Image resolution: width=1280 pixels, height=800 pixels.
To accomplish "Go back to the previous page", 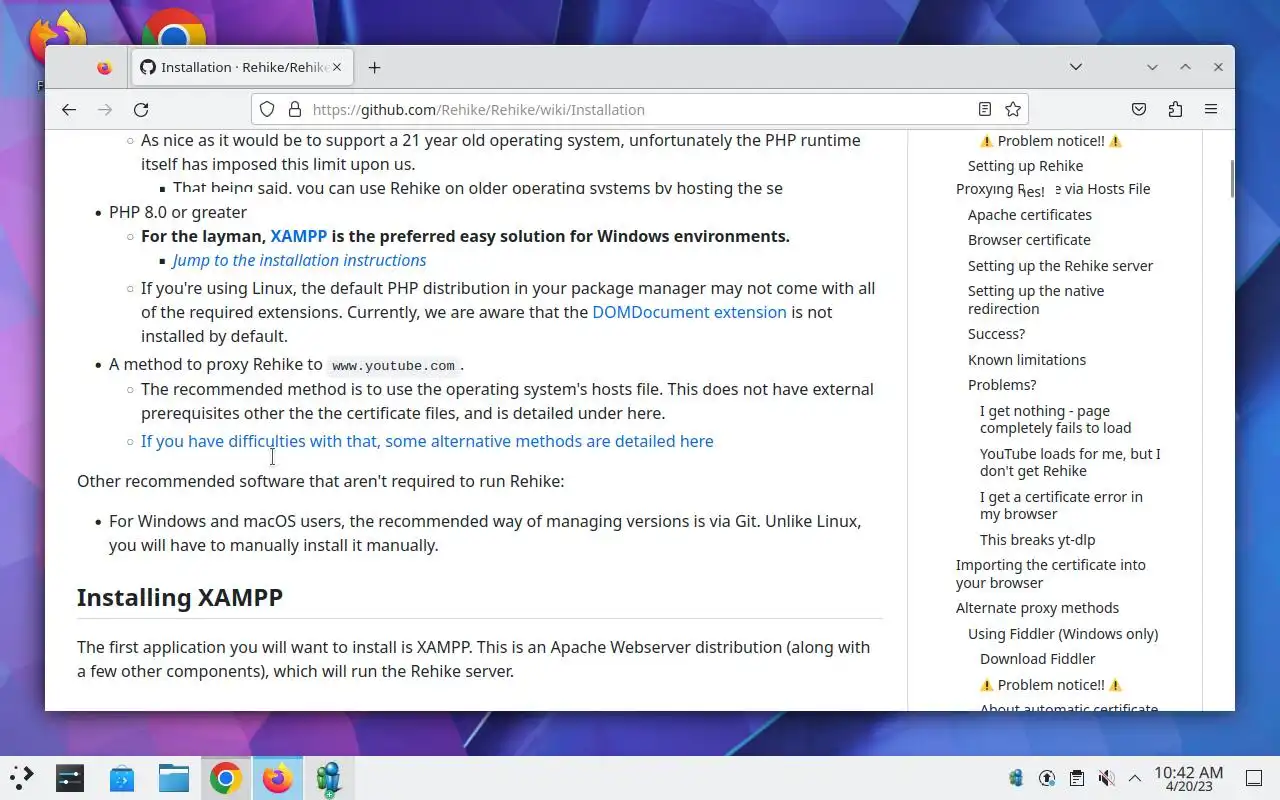I will coord(68,110).
